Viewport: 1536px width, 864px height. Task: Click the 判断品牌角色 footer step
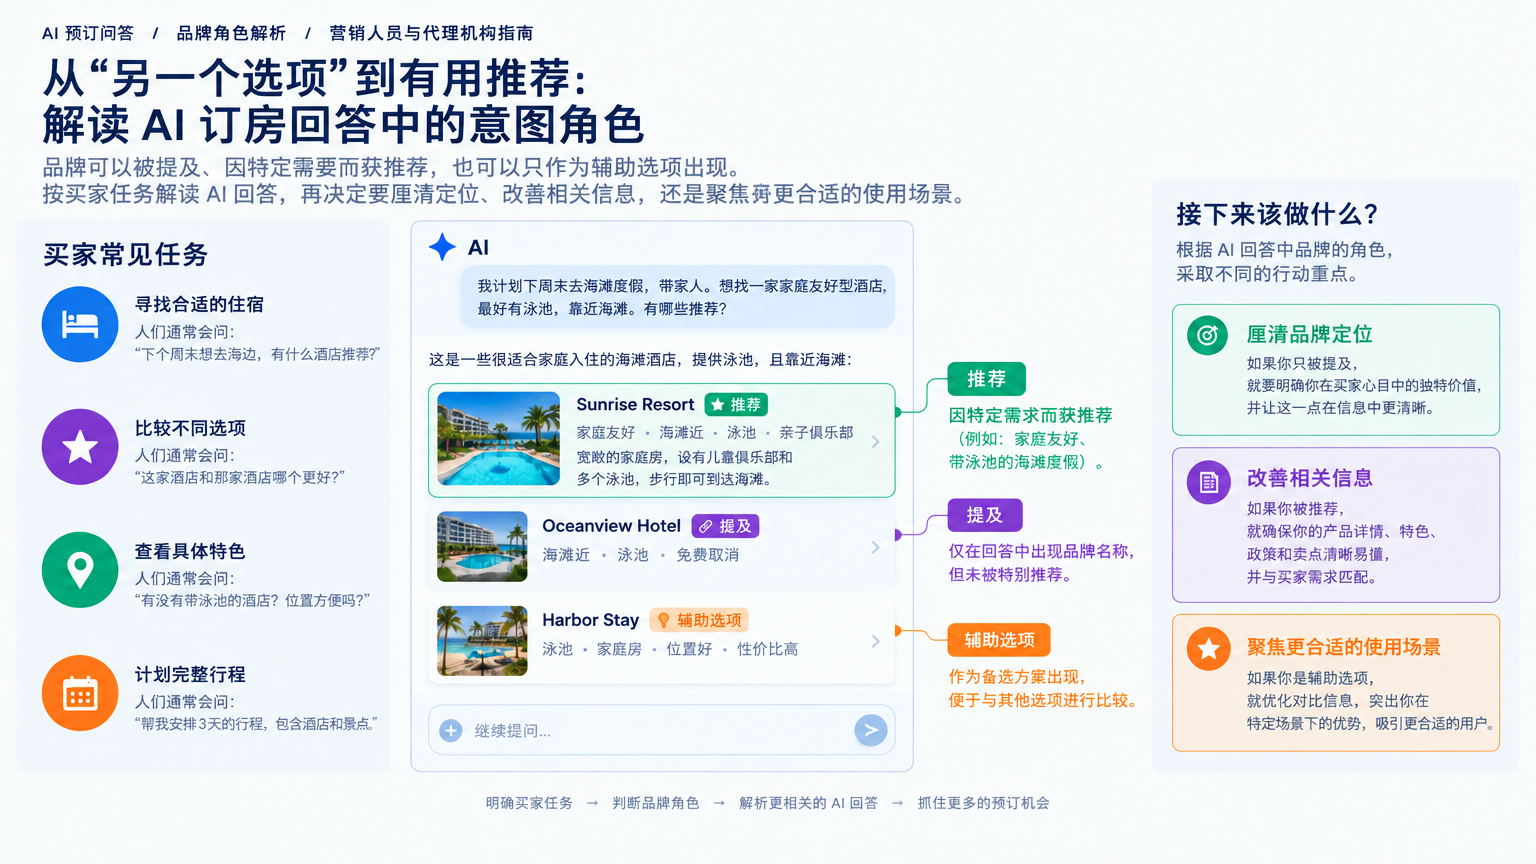click(x=656, y=803)
